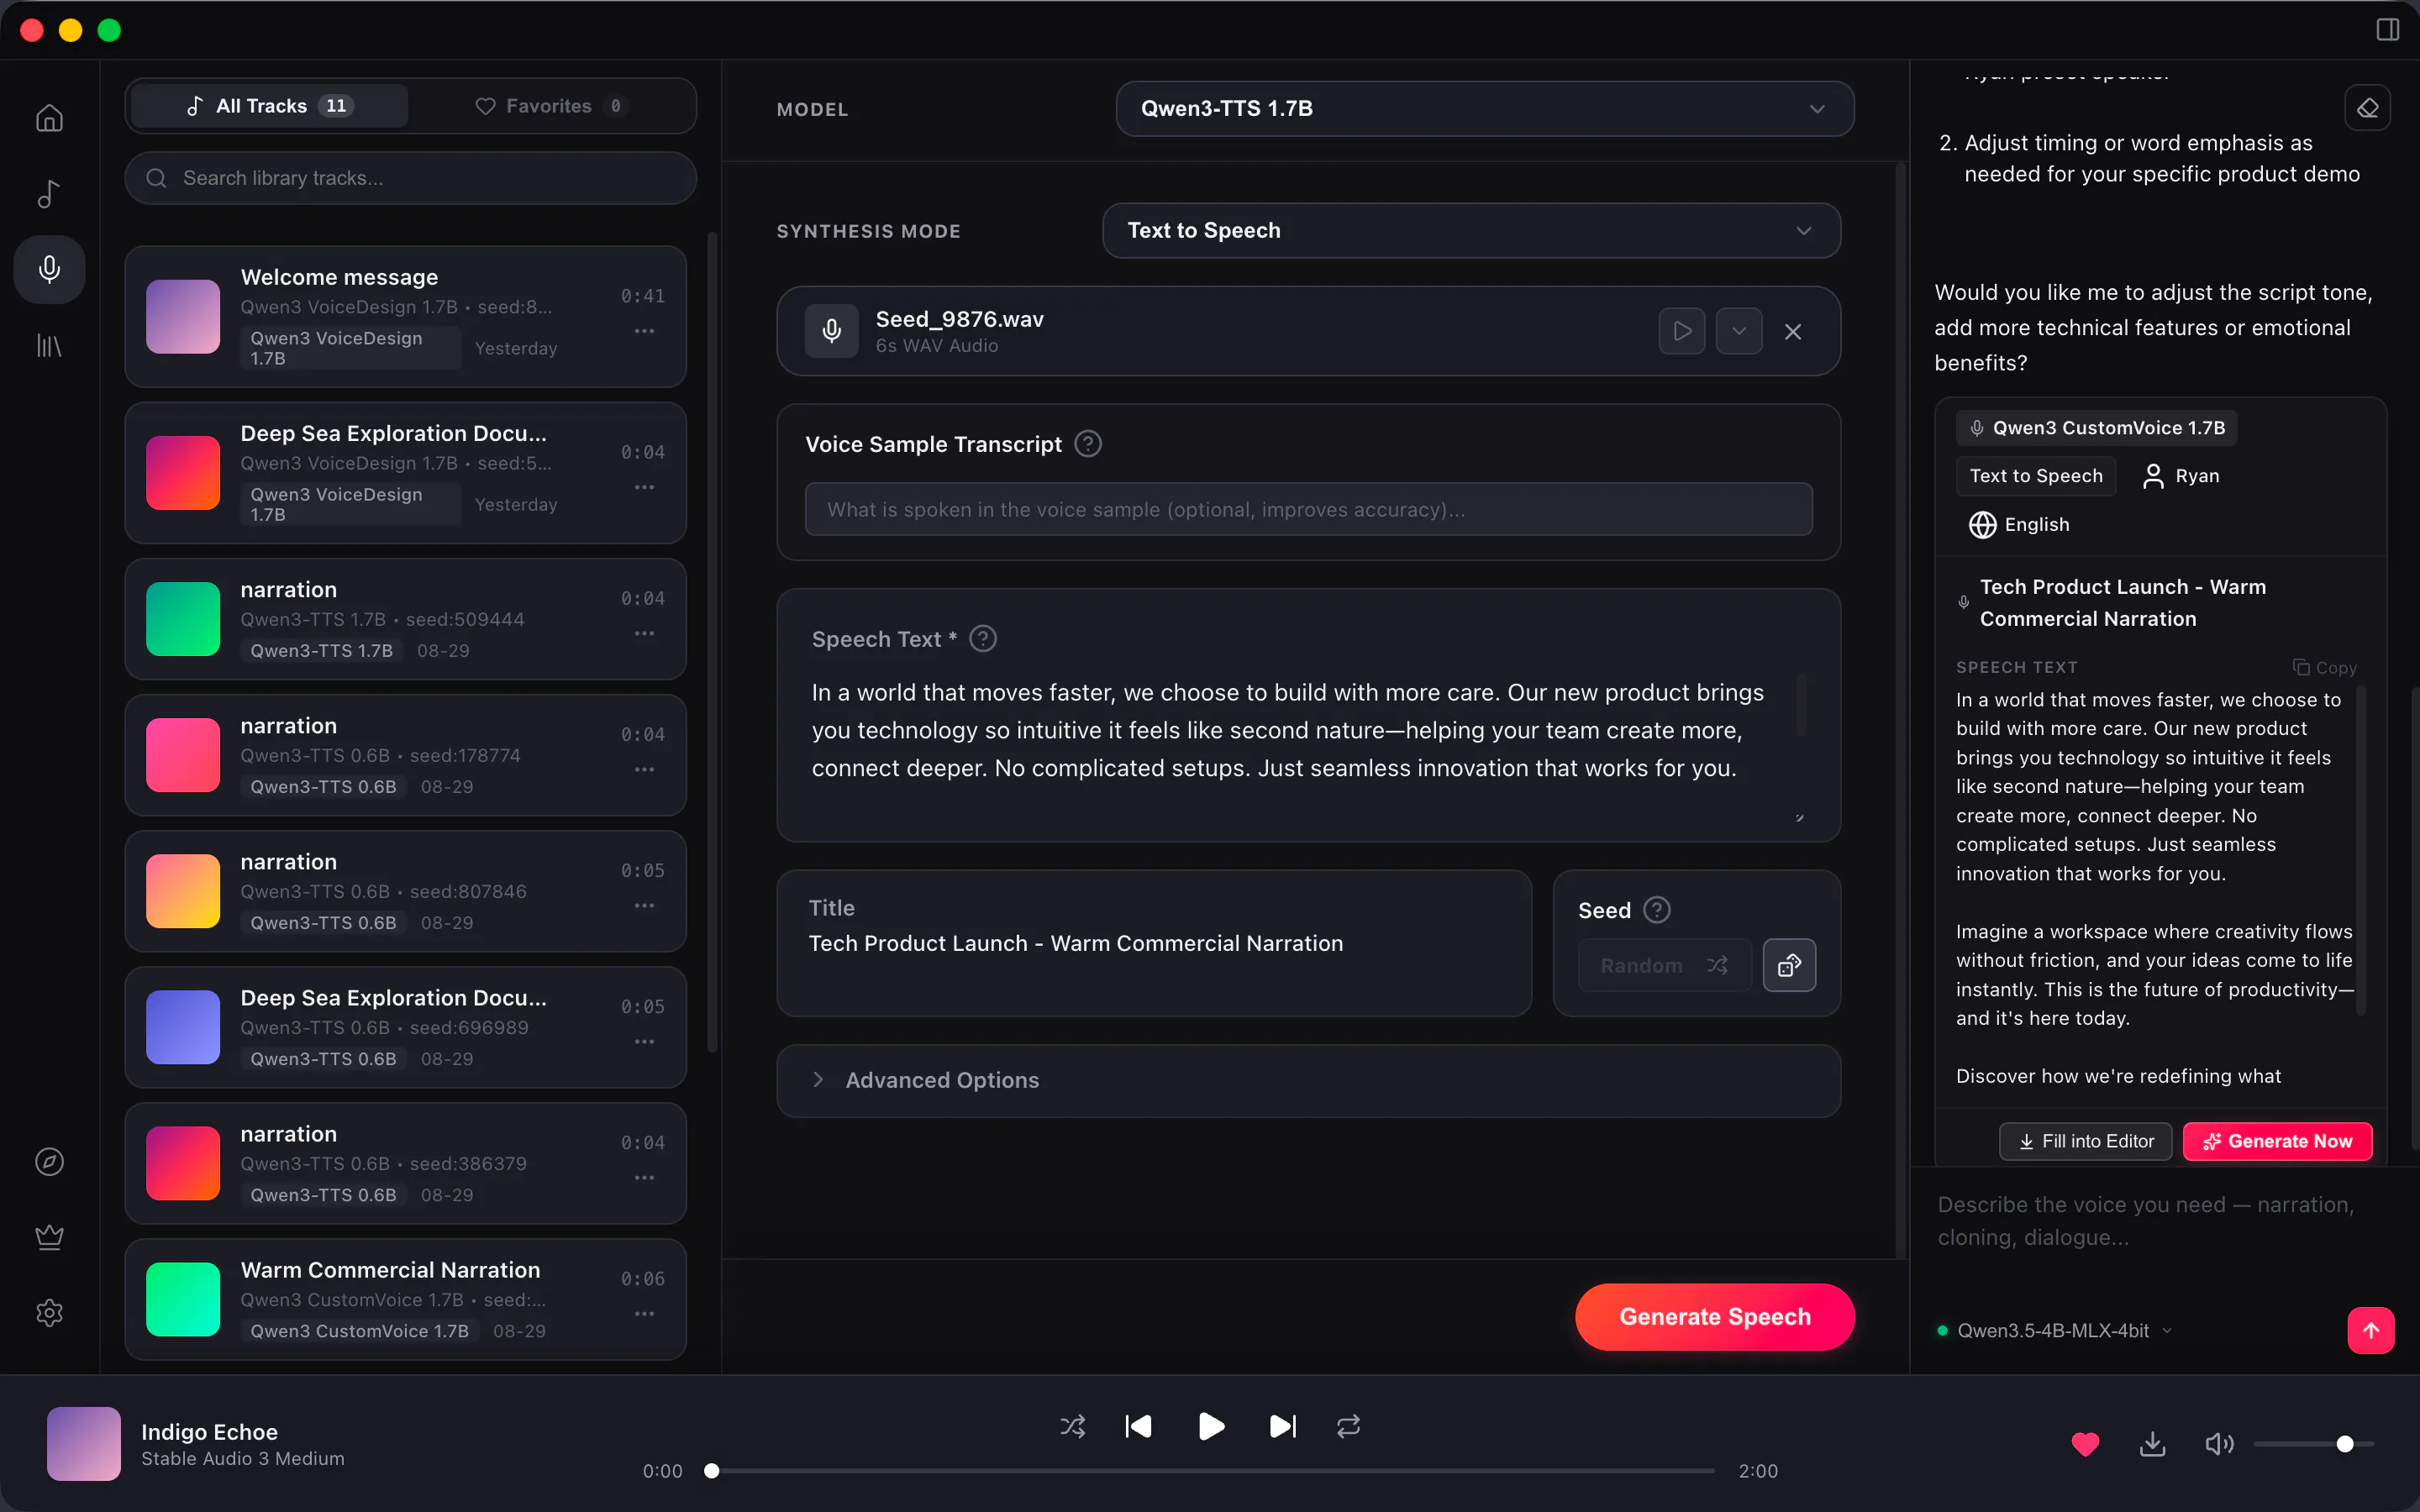Open the compass explore icon in the sidebar
The width and height of the screenshot is (2420, 1512).
coord(49,1161)
